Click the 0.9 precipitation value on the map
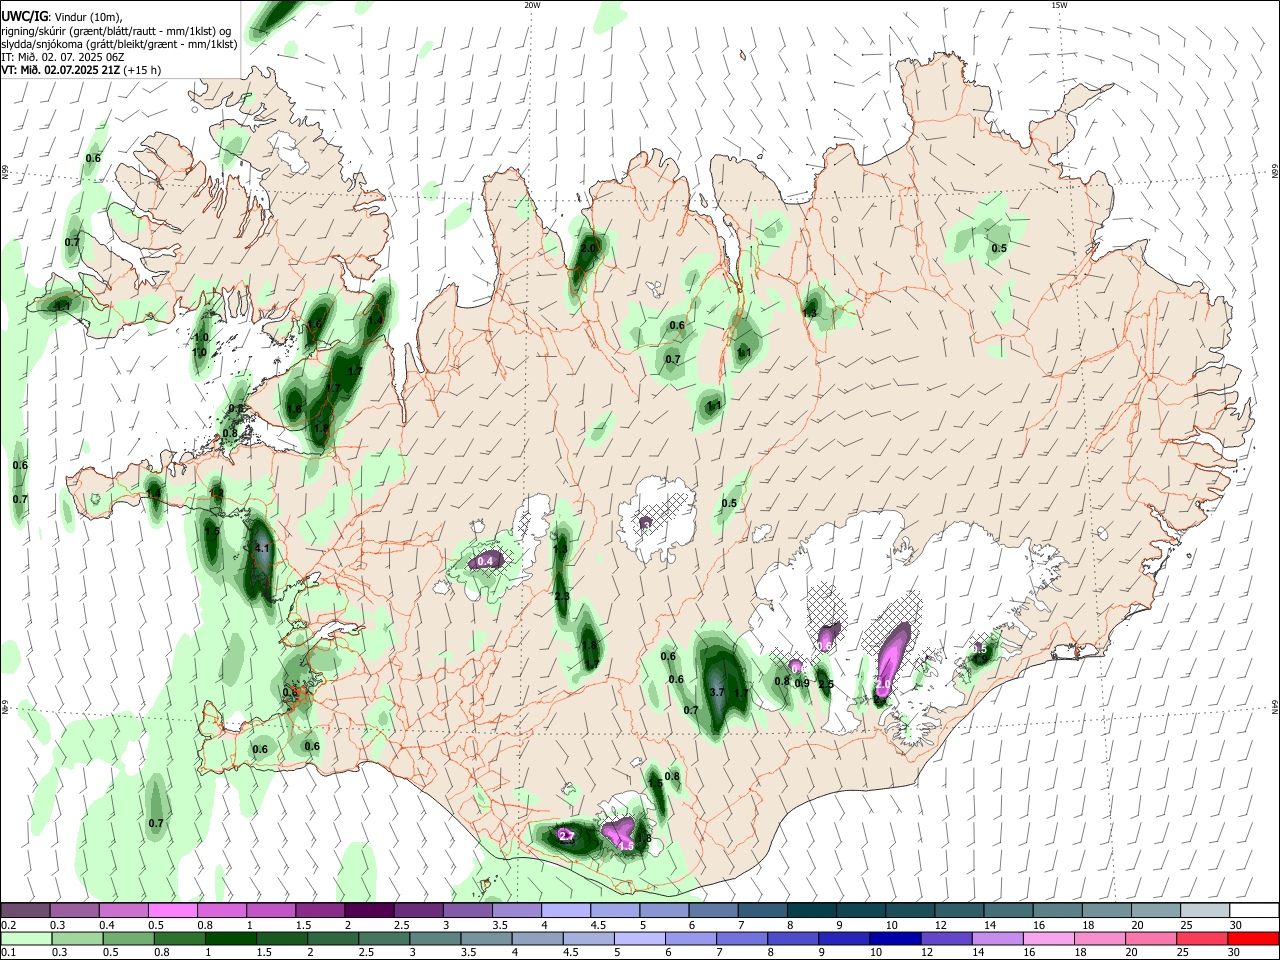 point(802,684)
